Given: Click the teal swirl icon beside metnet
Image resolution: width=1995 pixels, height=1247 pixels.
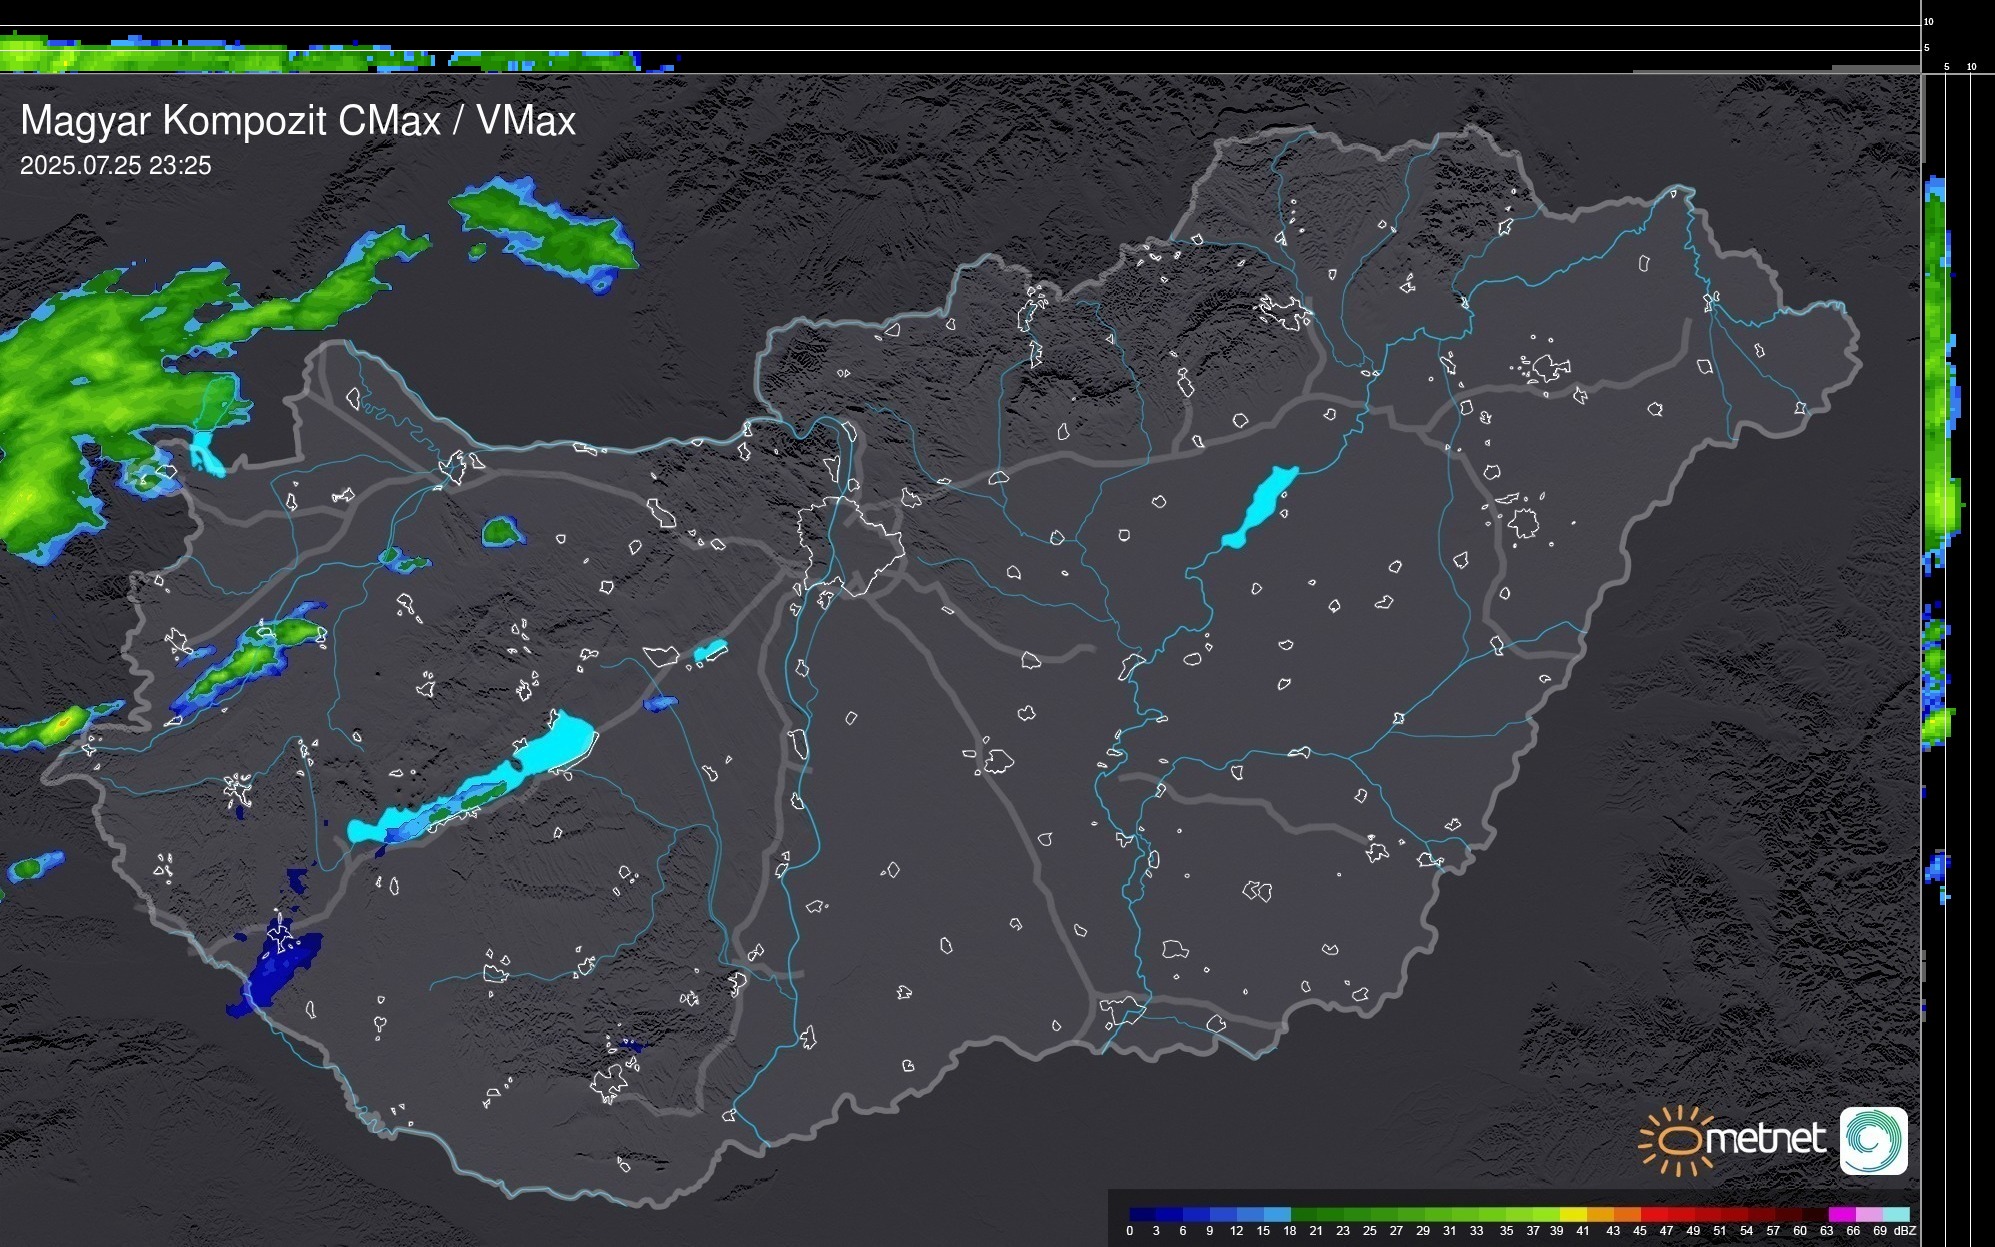Looking at the screenshot, I should coord(1873,1141).
